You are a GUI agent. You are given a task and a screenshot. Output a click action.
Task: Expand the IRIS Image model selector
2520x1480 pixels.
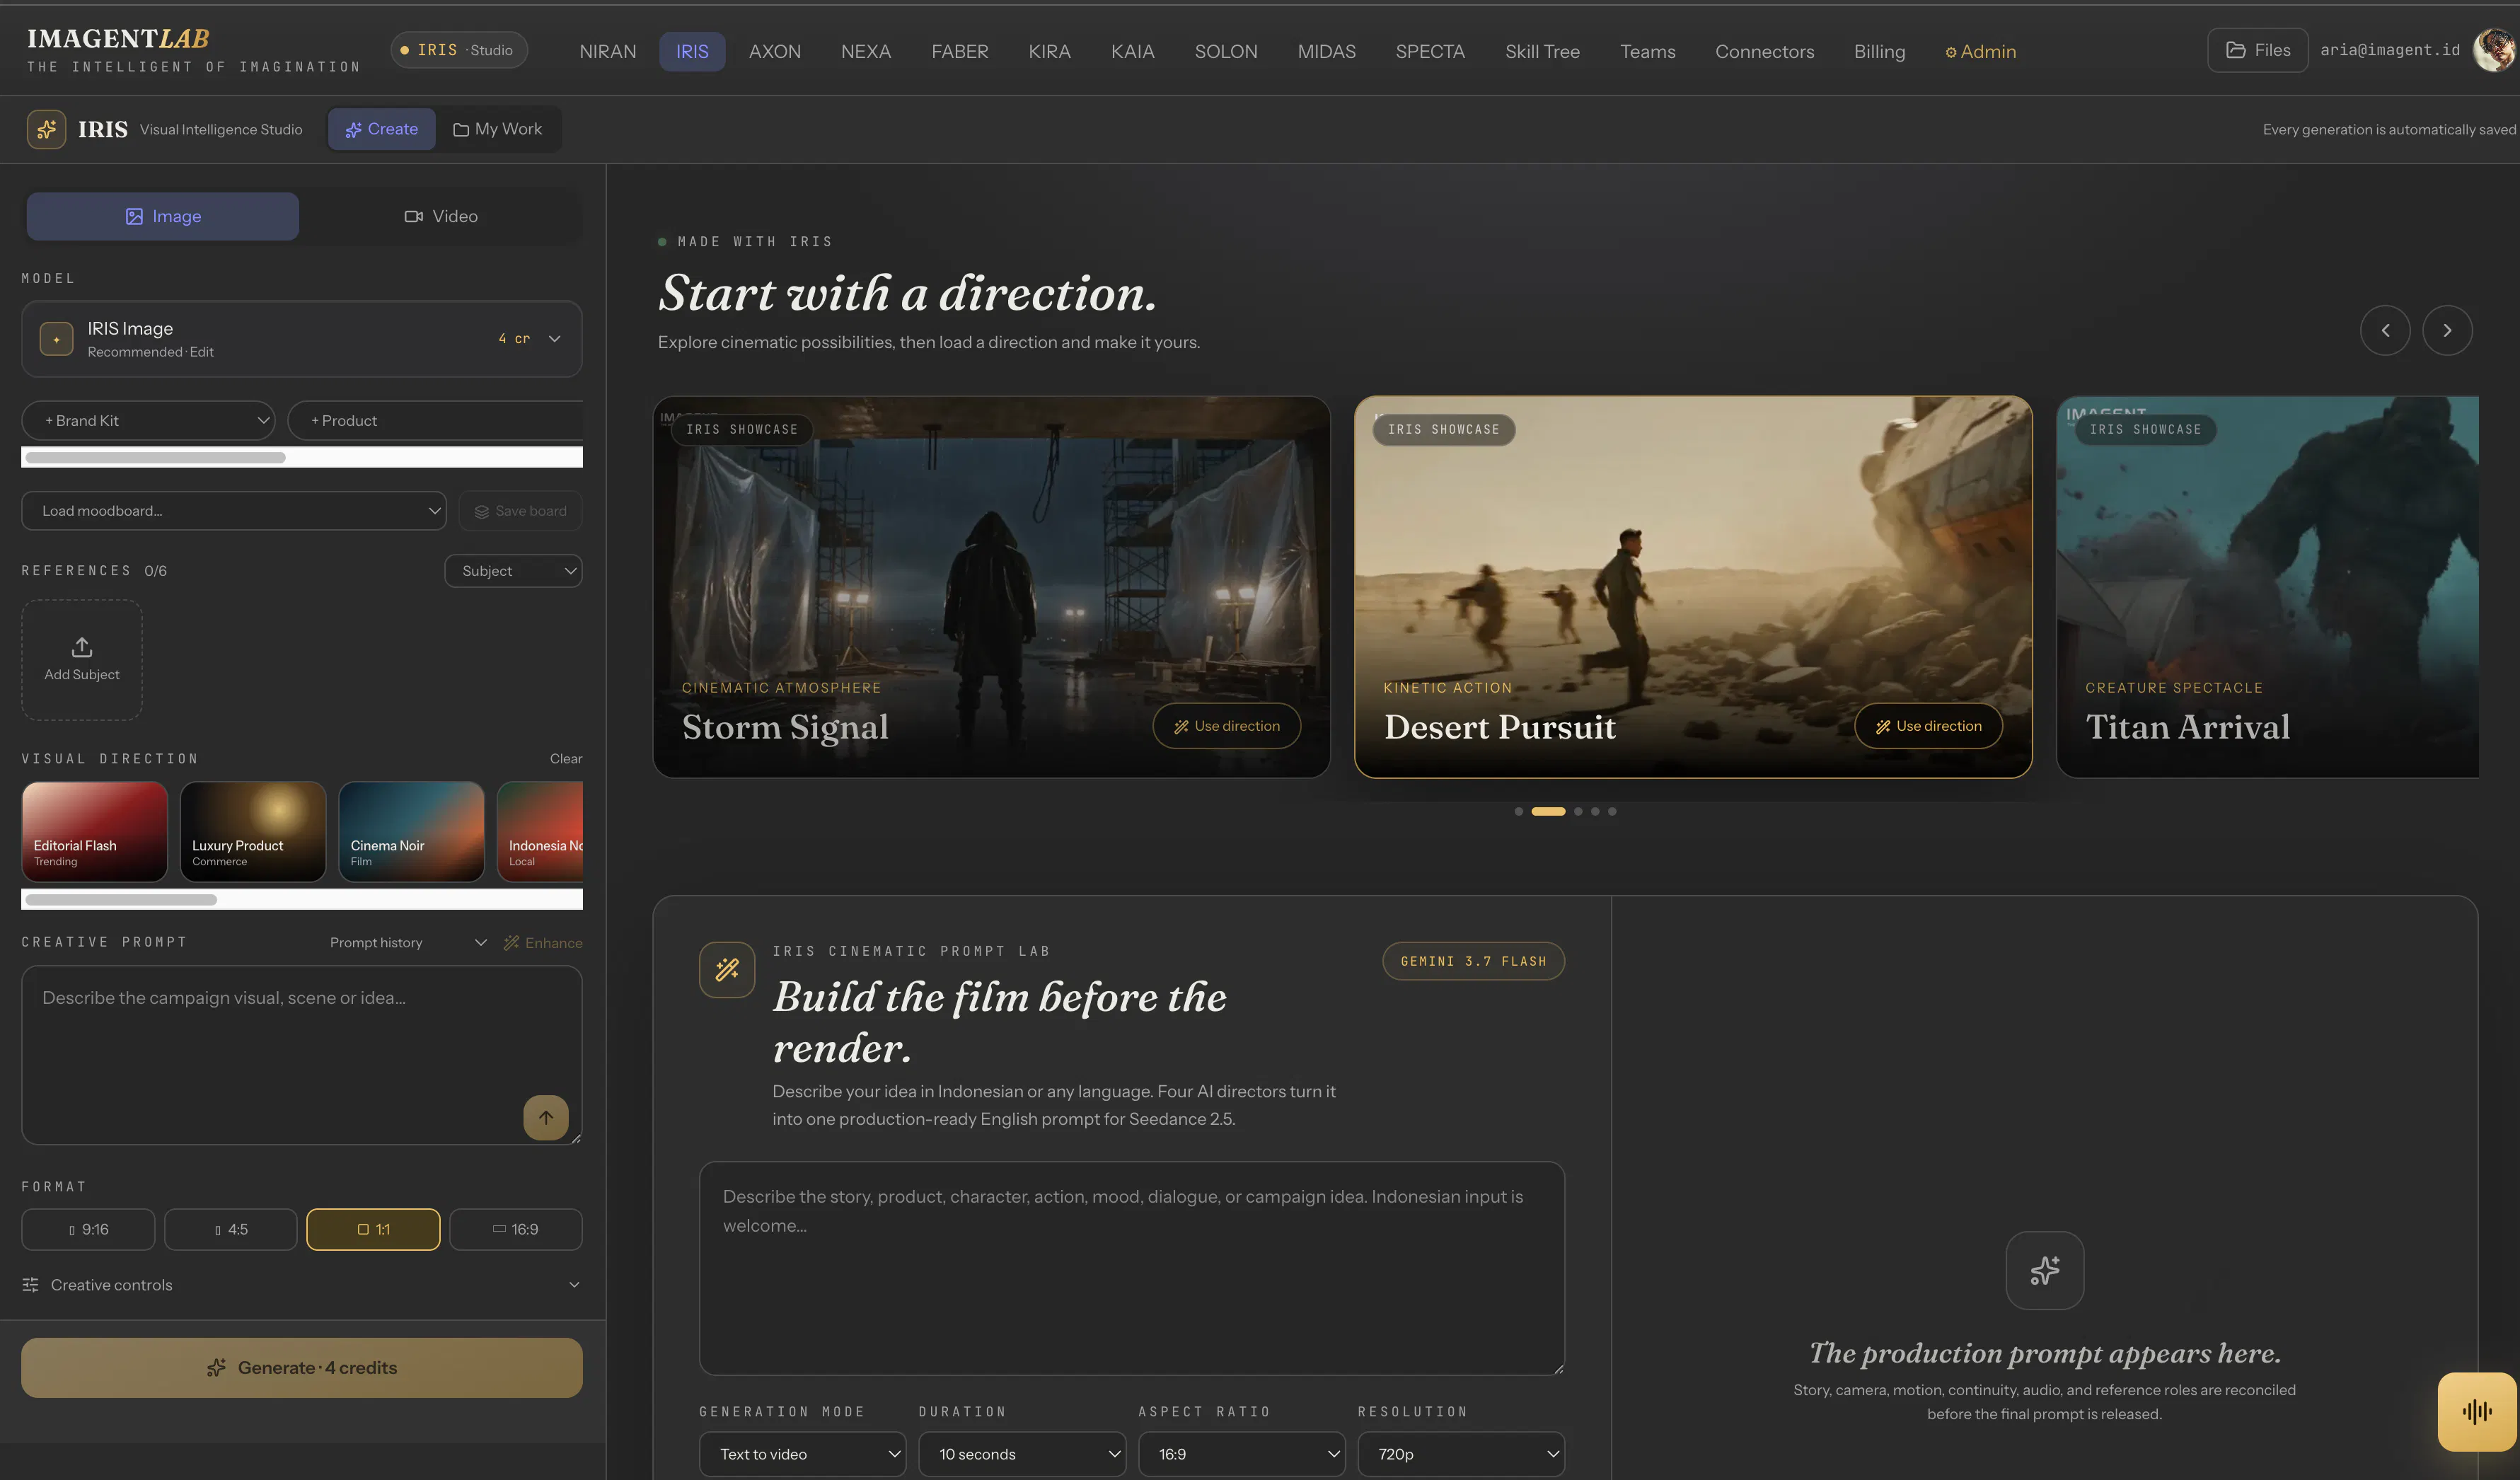(302, 339)
